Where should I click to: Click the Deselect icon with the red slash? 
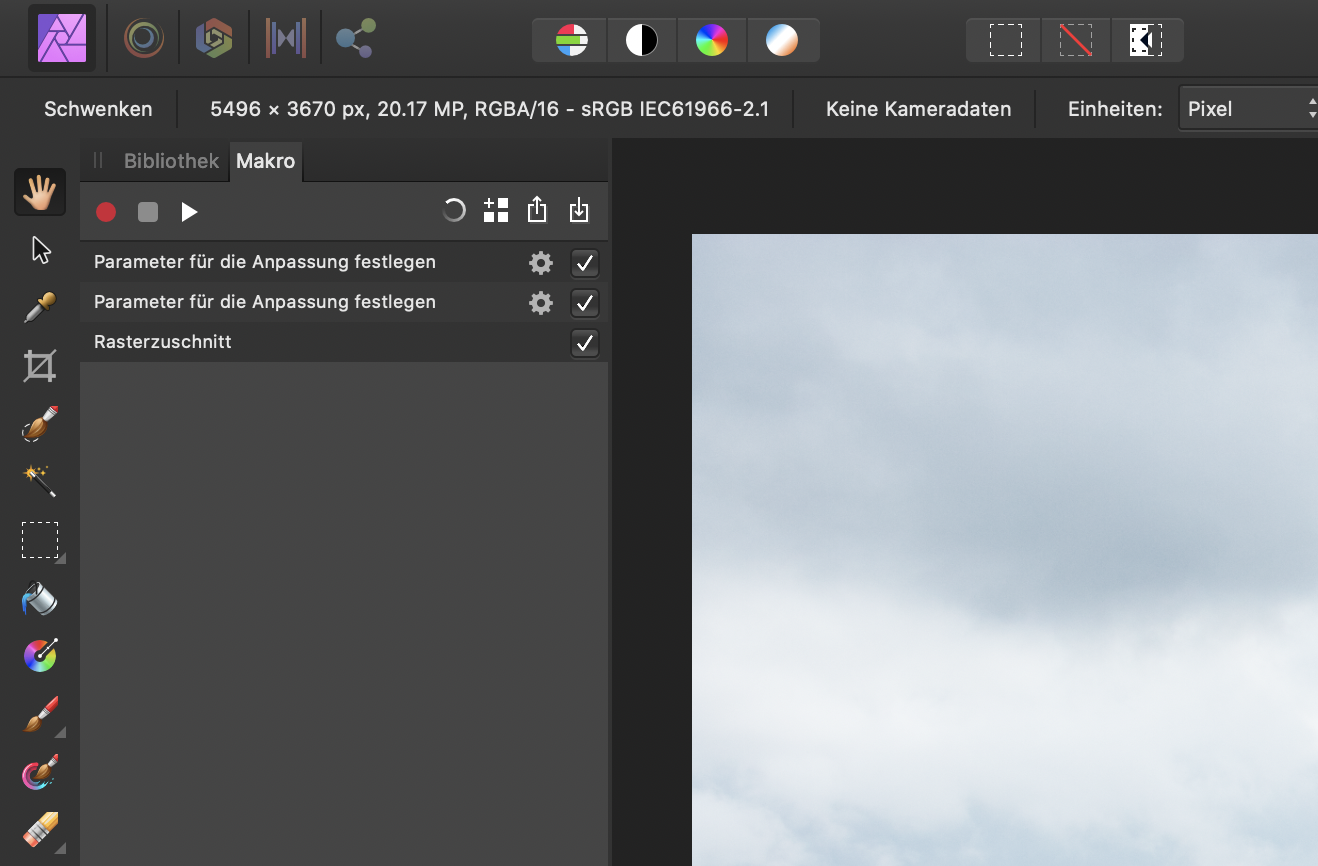click(x=1076, y=40)
